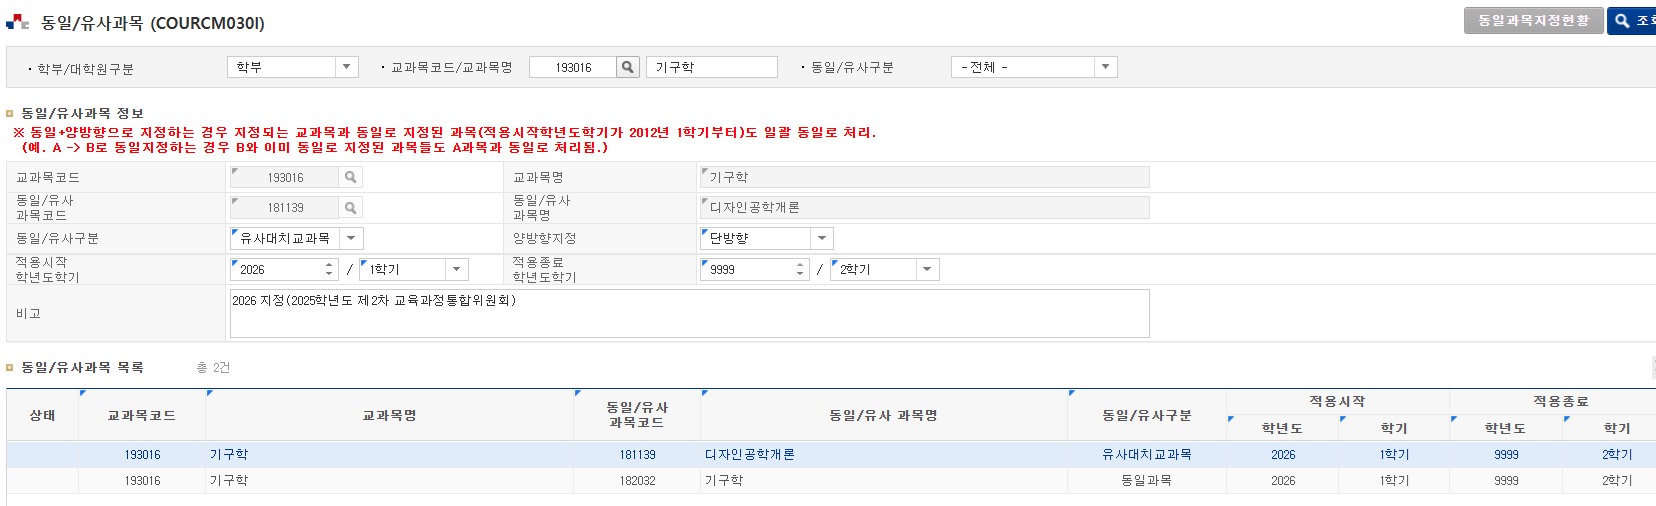Click the magnifier icon in 교과목코드 info field
1656x506 pixels.
pos(350,177)
